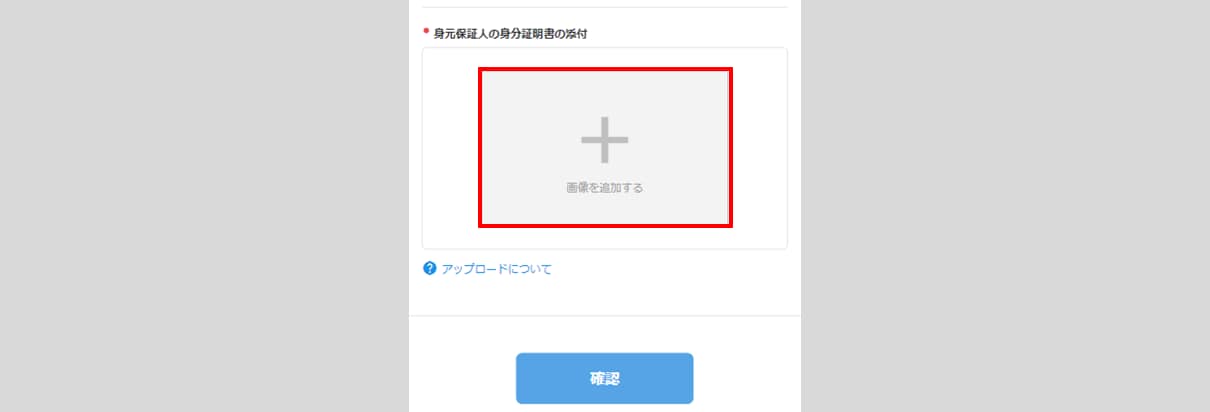Click the circled ? icon next to アップロードについて
The width and height of the screenshot is (1210, 412).
(x=430, y=268)
